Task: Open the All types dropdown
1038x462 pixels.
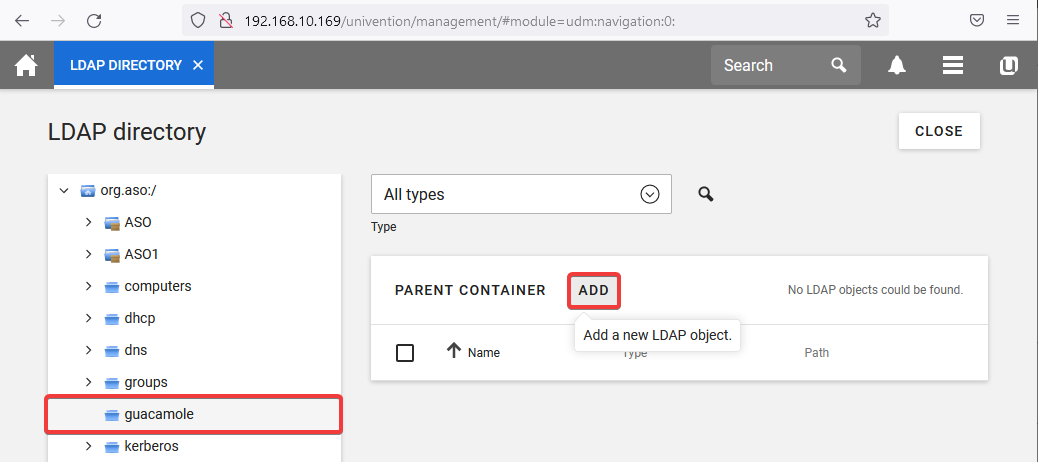Action: pyautogui.click(x=521, y=194)
